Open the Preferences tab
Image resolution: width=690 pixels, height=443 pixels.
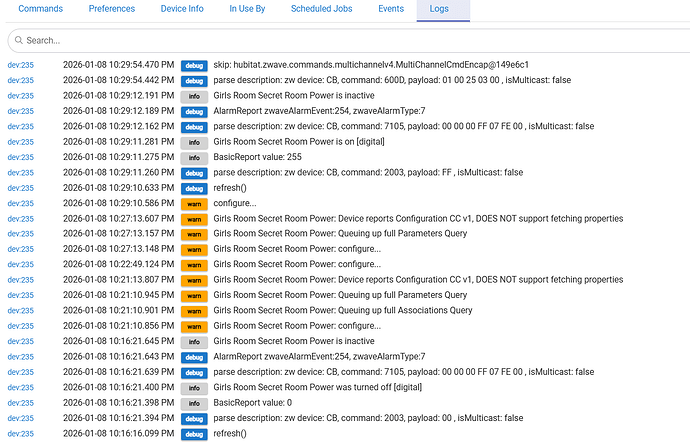(111, 9)
